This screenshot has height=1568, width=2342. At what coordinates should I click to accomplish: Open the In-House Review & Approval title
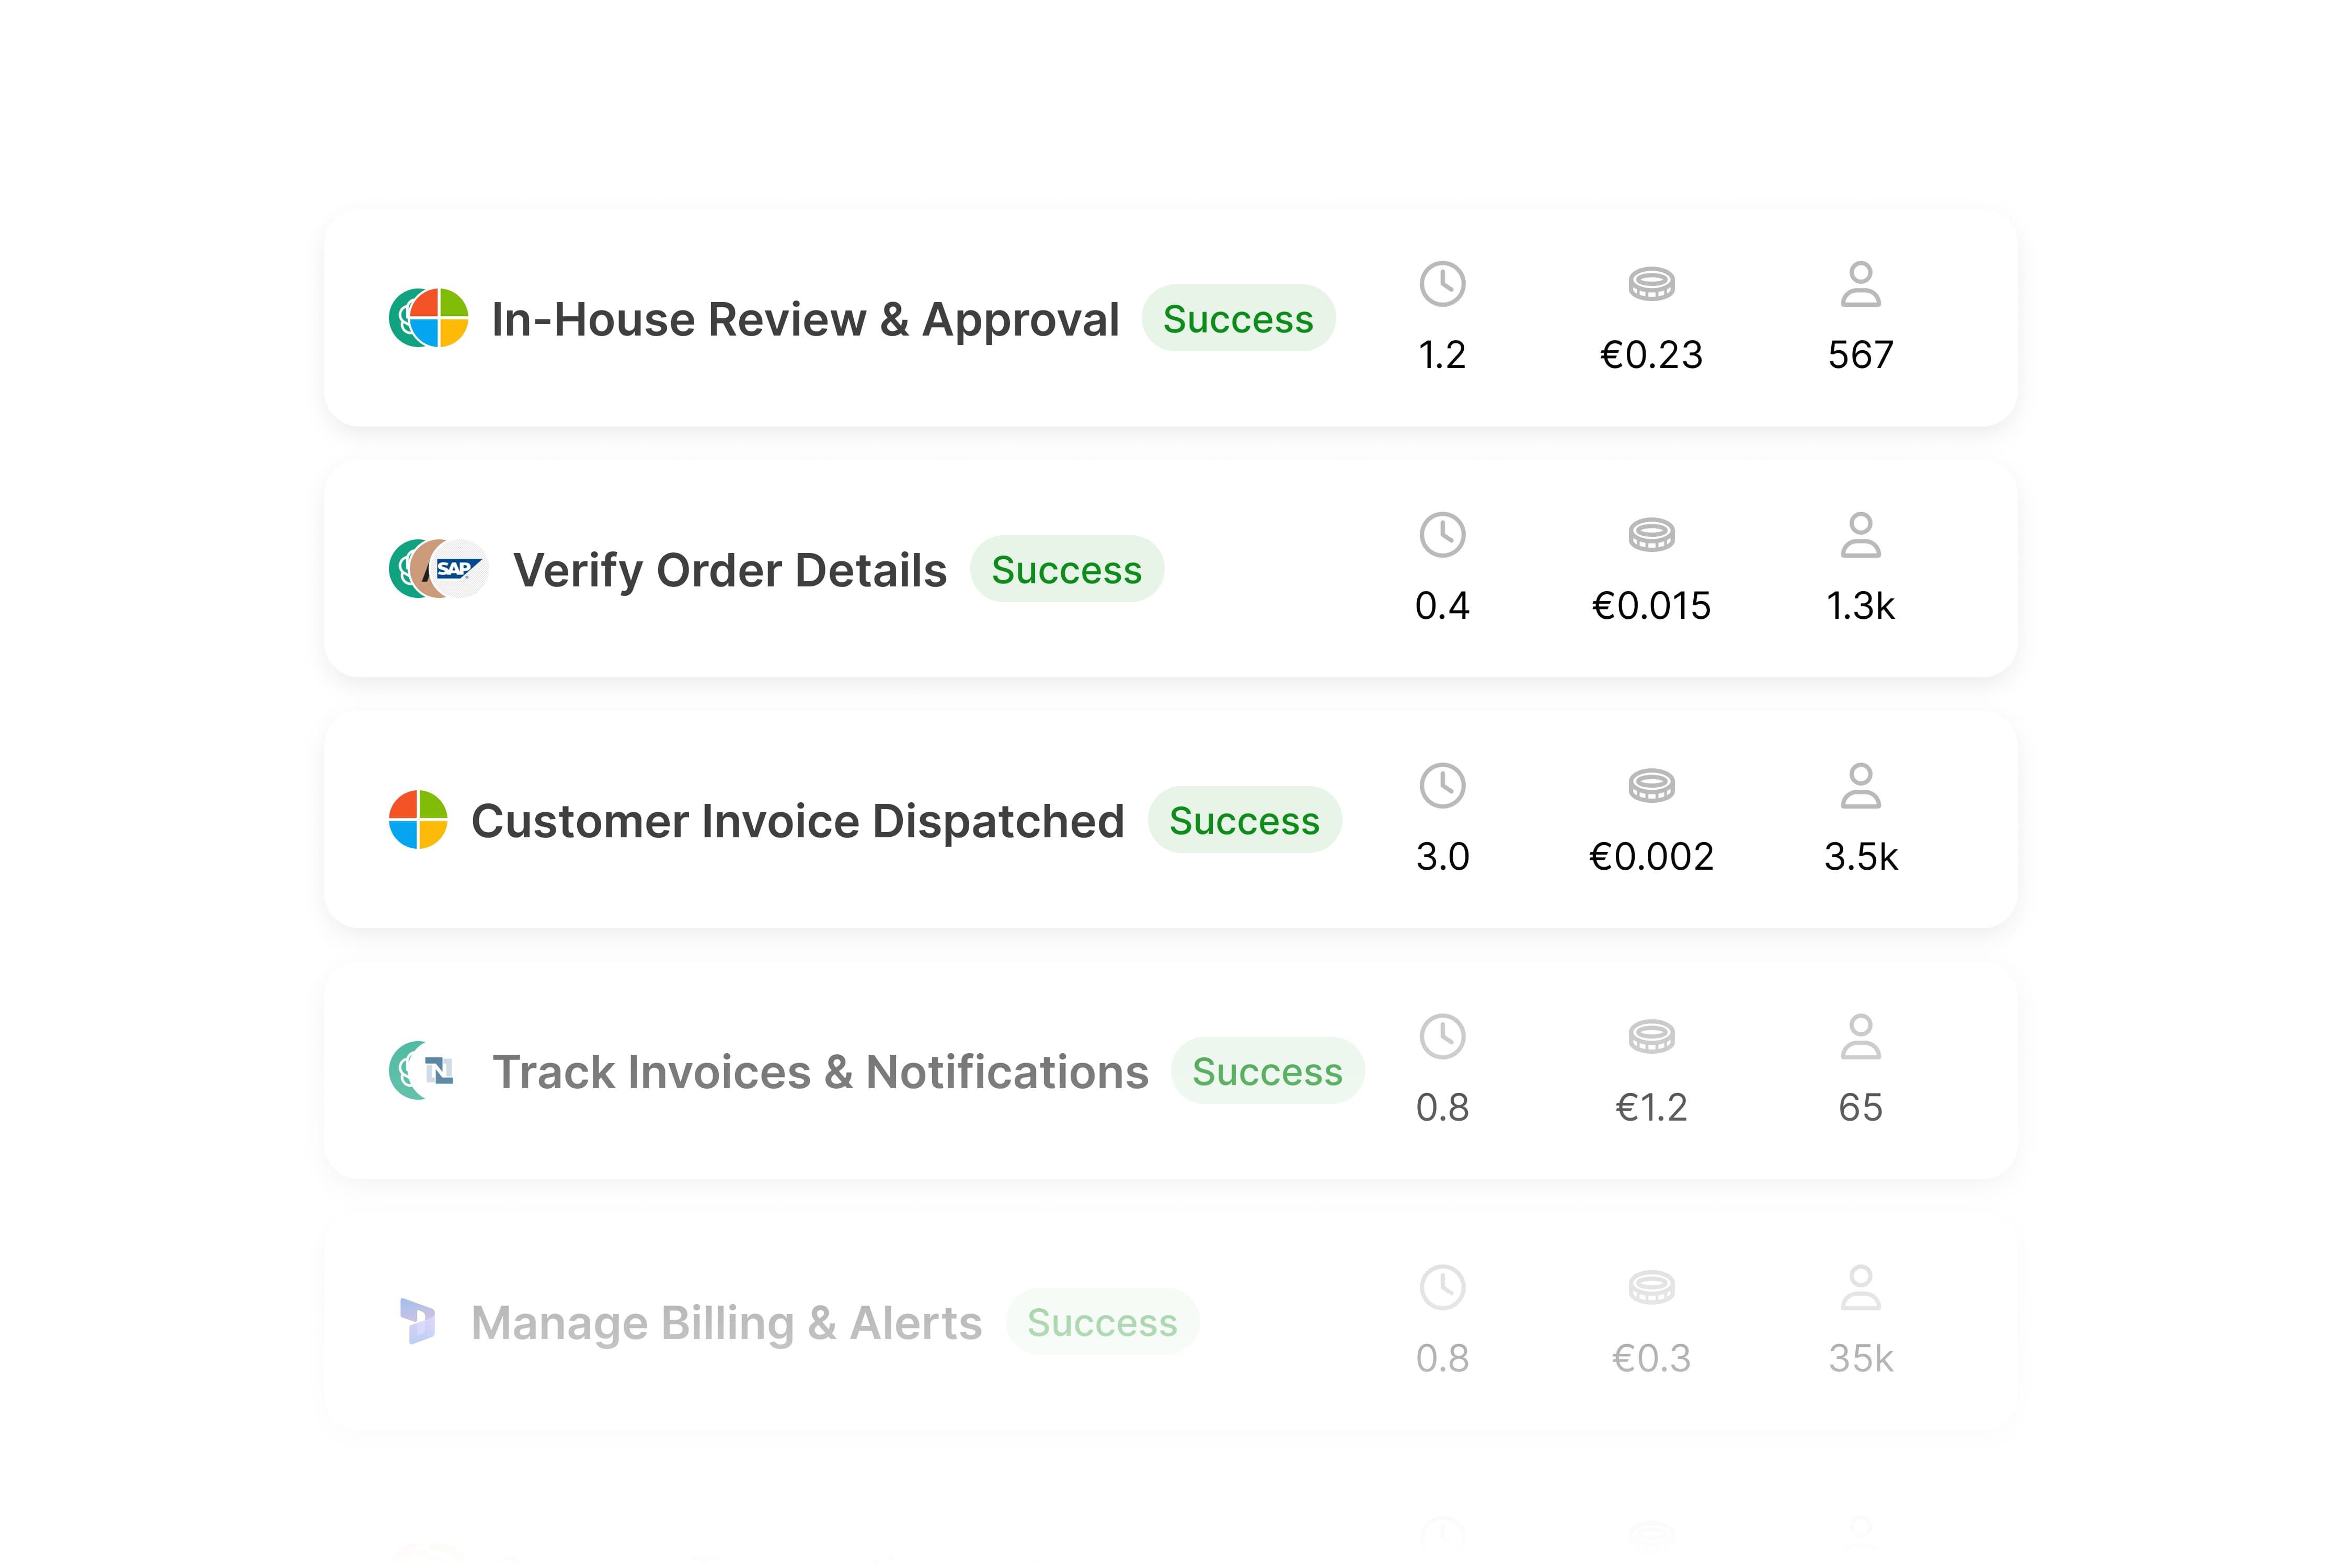click(805, 320)
